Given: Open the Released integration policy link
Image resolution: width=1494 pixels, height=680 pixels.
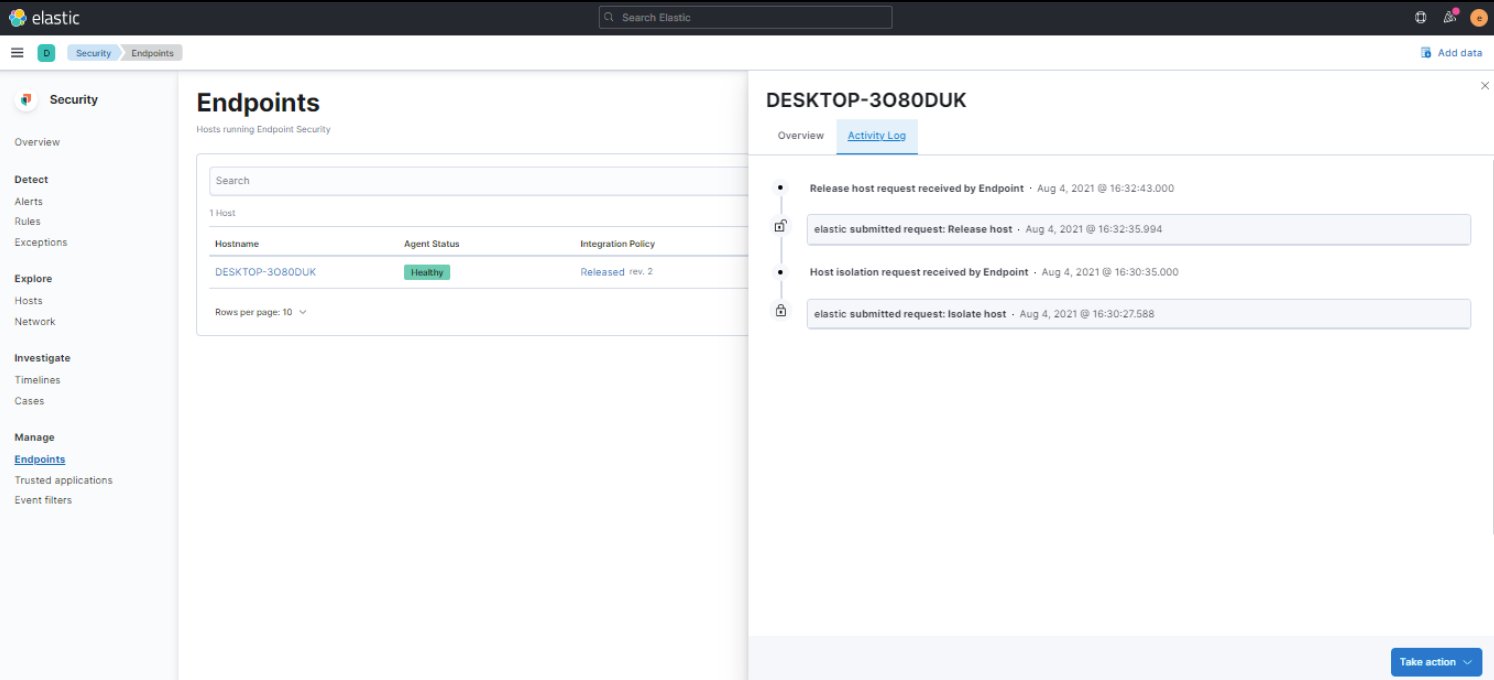Looking at the screenshot, I should [x=602, y=271].
